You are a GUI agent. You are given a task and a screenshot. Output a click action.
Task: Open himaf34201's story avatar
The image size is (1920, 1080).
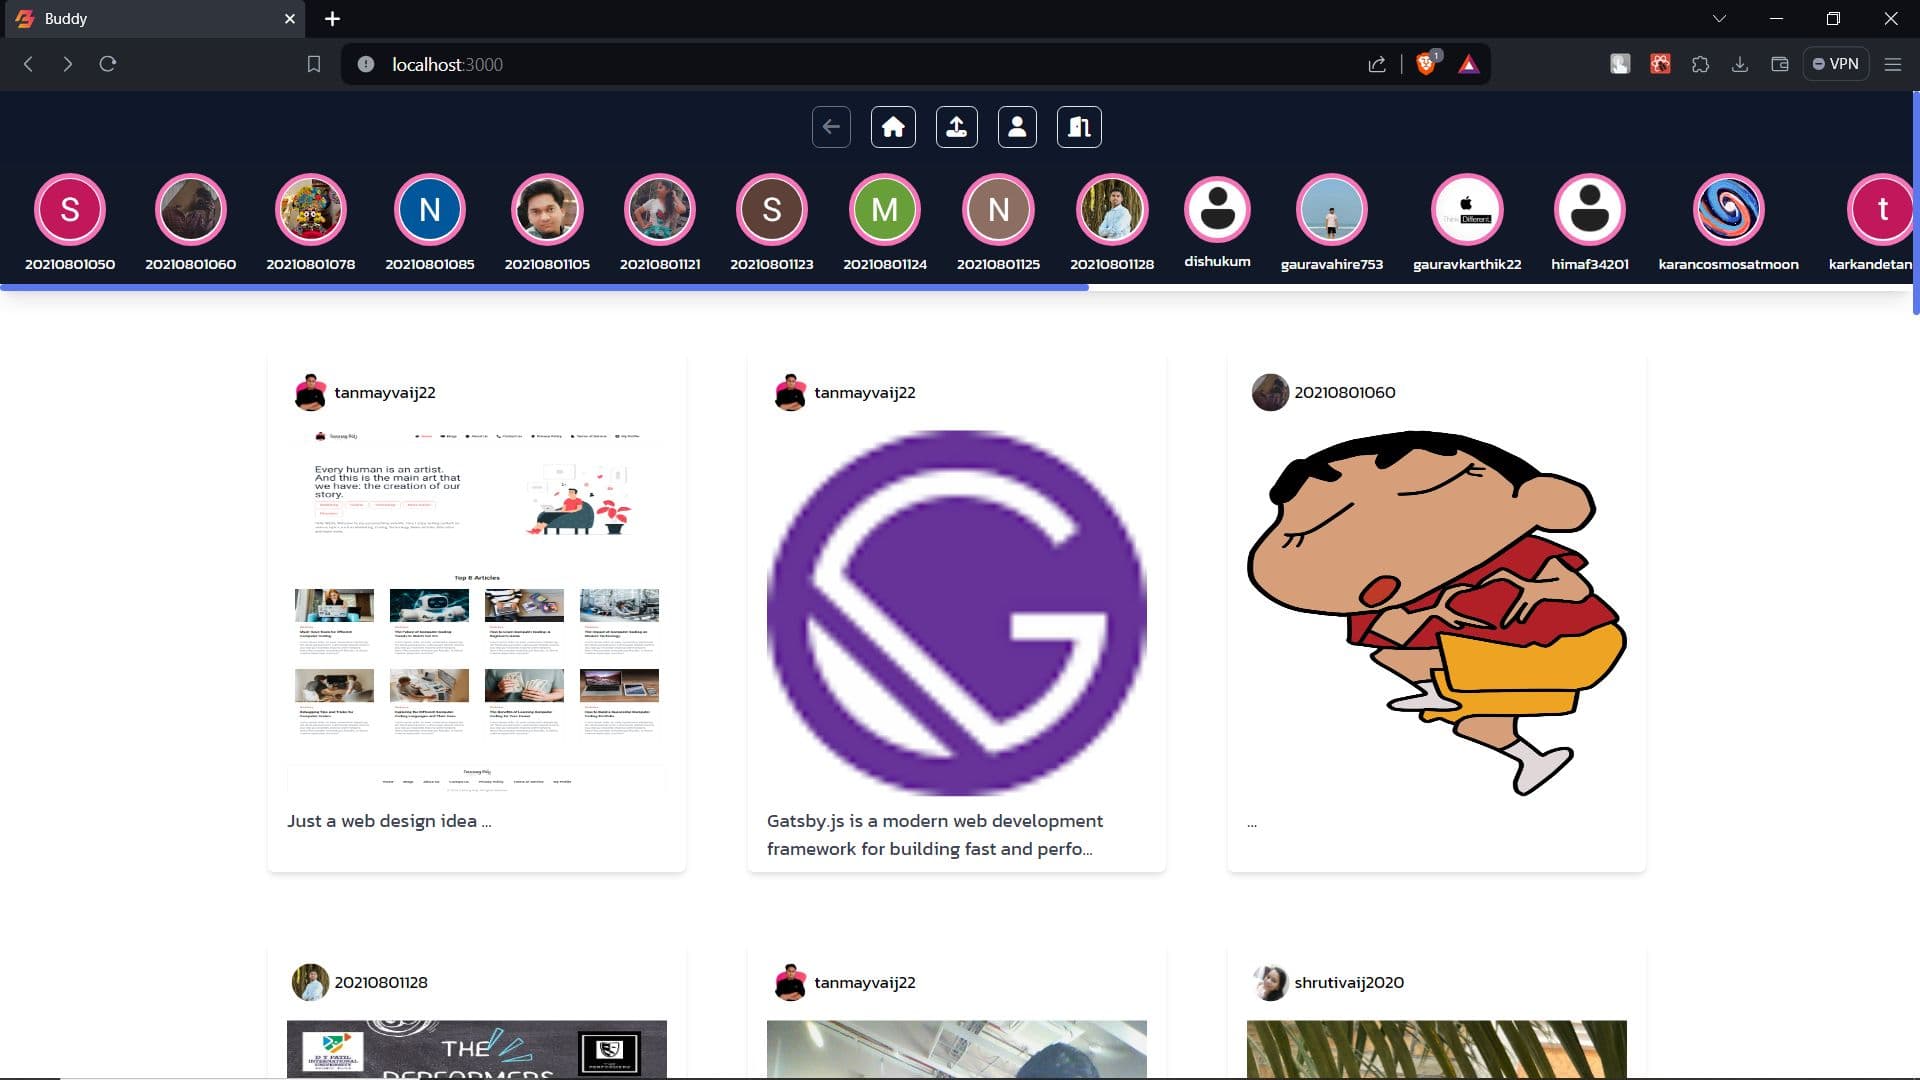click(x=1590, y=210)
